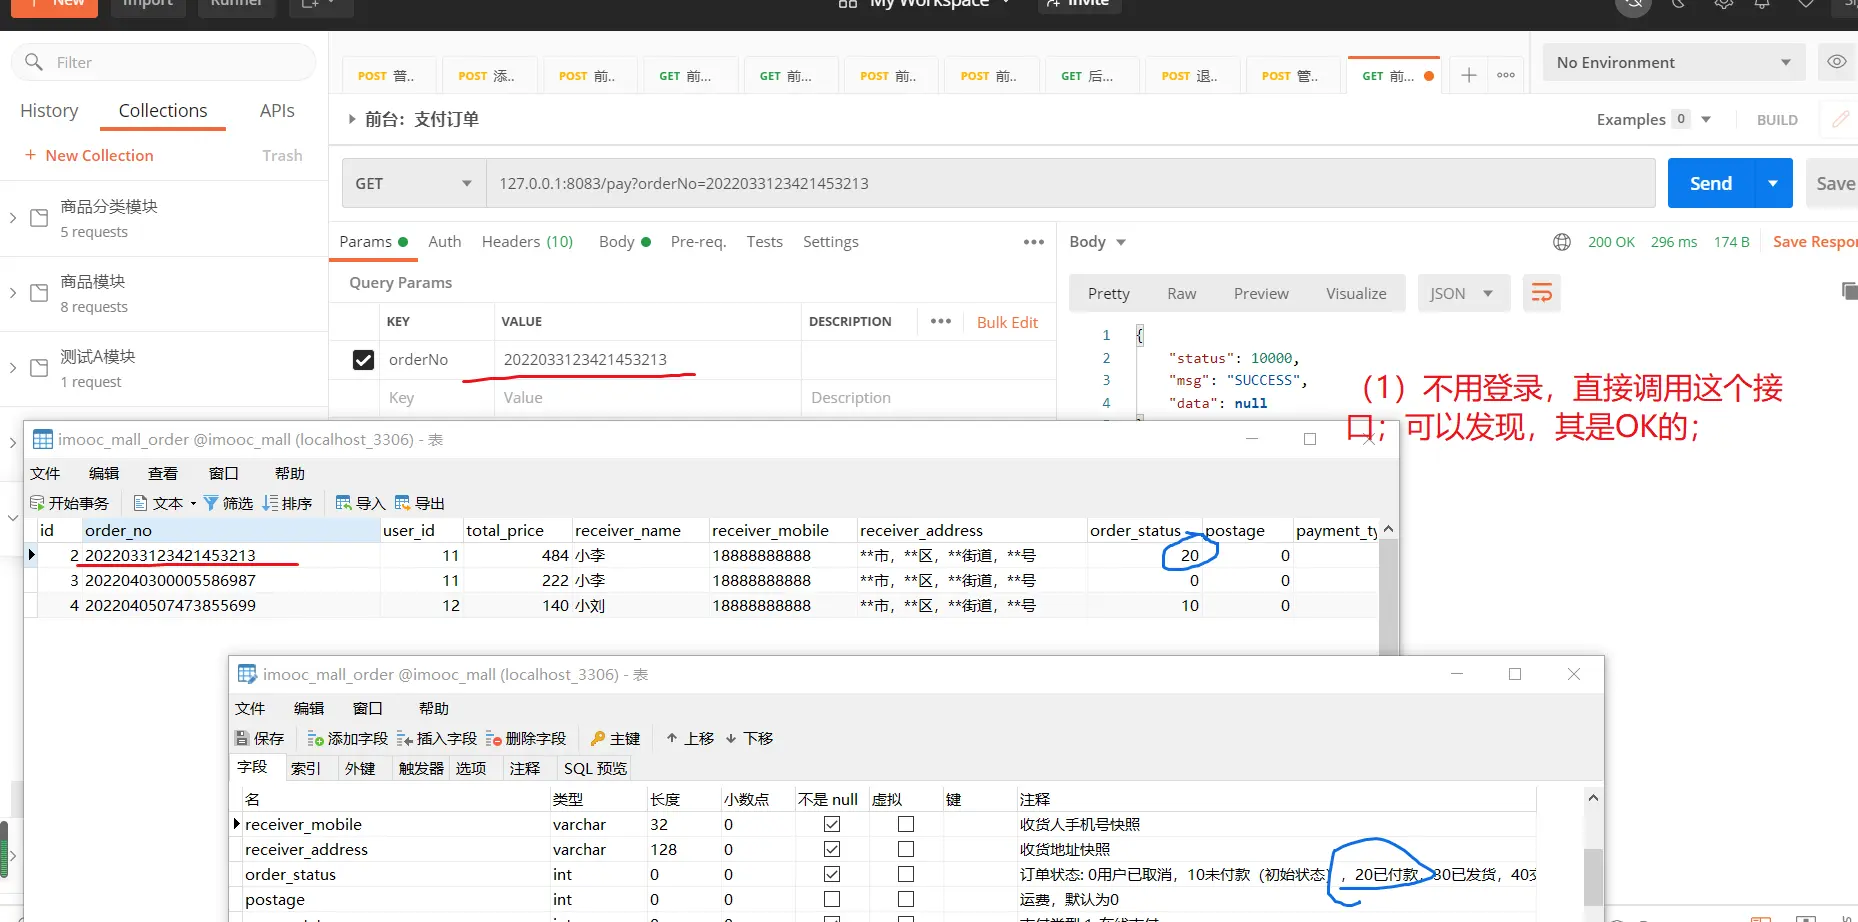Image resolution: width=1858 pixels, height=922 pixels.
Task: Toggle Not Null checkbox for receiver_mobile field
Action: (x=831, y=824)
